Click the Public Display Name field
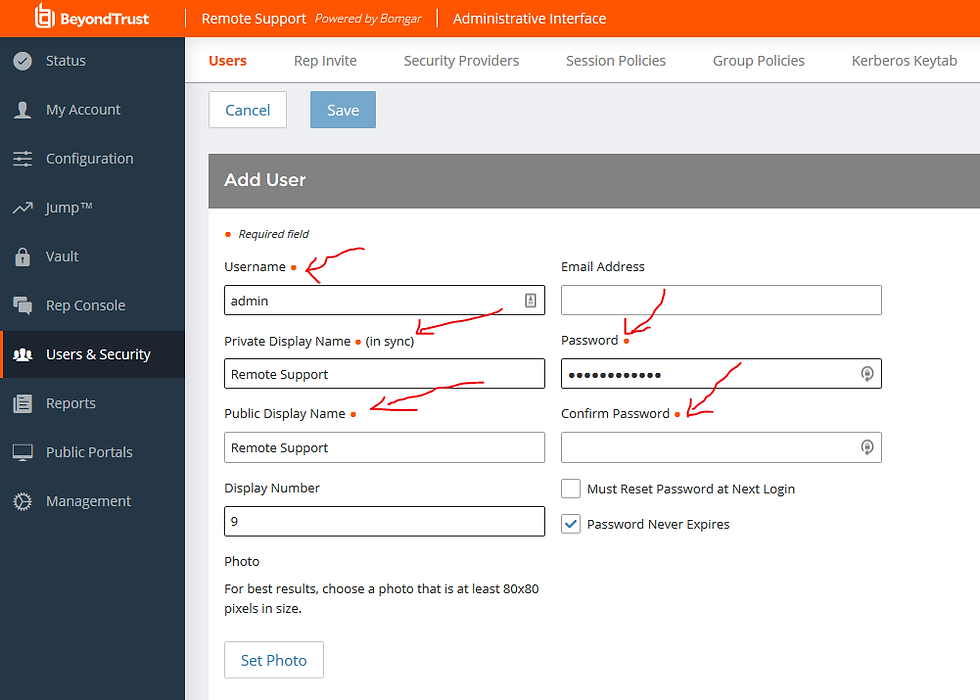This screenshot has height=700, width=980. (384, 448)
